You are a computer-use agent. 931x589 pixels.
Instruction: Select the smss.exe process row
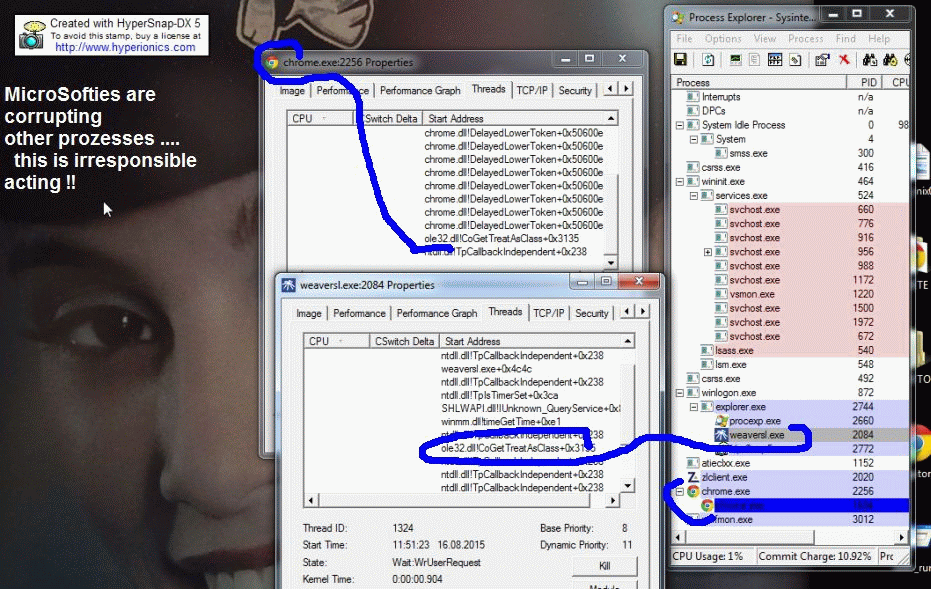click(x=791, y=154)
